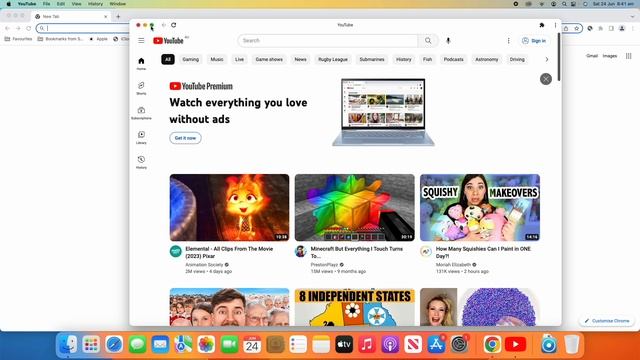The height and width of the screenshot is (360, 640).
Task: Open the File menu in menu bar
Action: [47, 4]
